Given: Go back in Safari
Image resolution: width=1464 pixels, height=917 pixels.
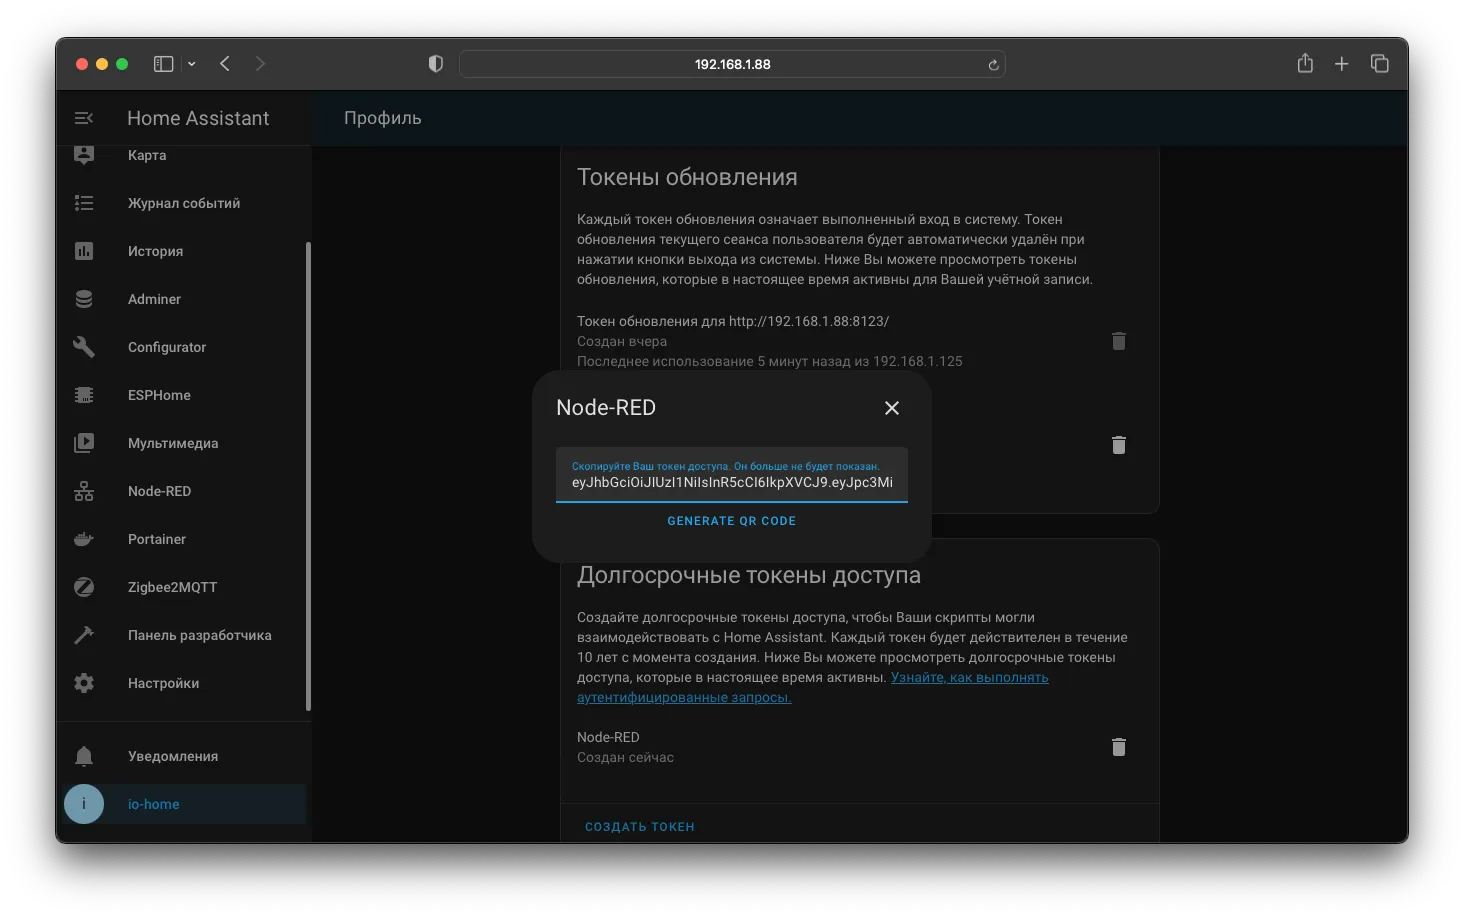Looking at the screenshot, I should (x=225, y=64).
